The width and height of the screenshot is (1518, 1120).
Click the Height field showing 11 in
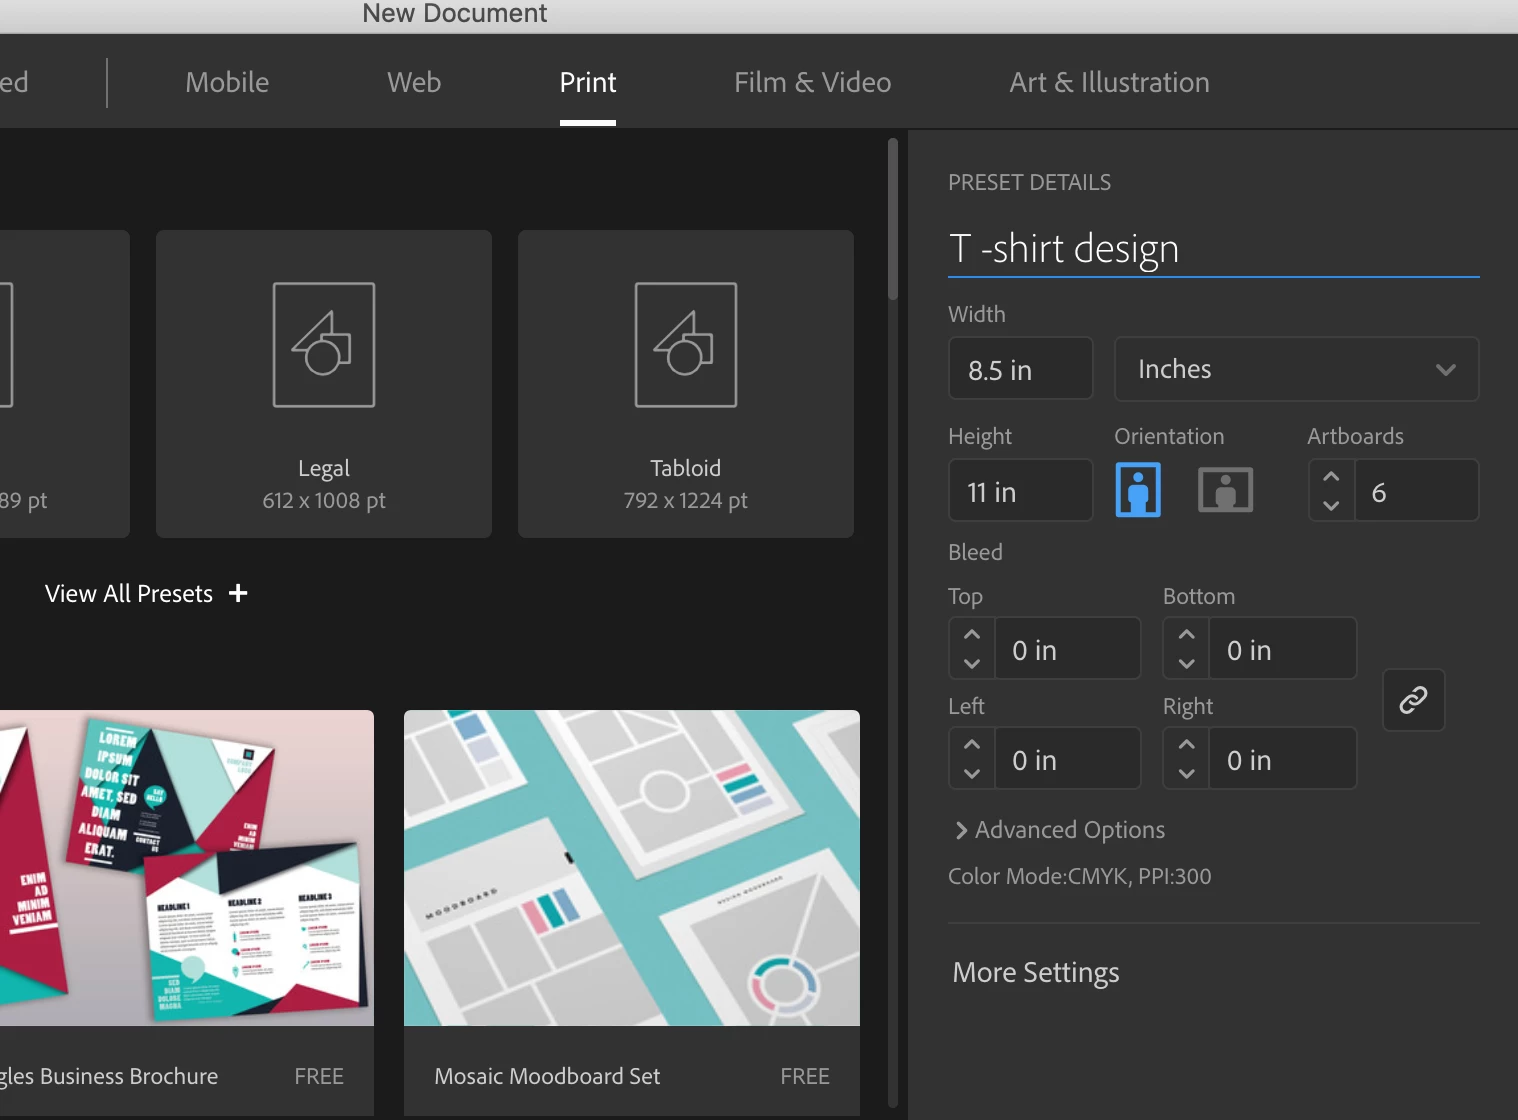click(1020, 491)
